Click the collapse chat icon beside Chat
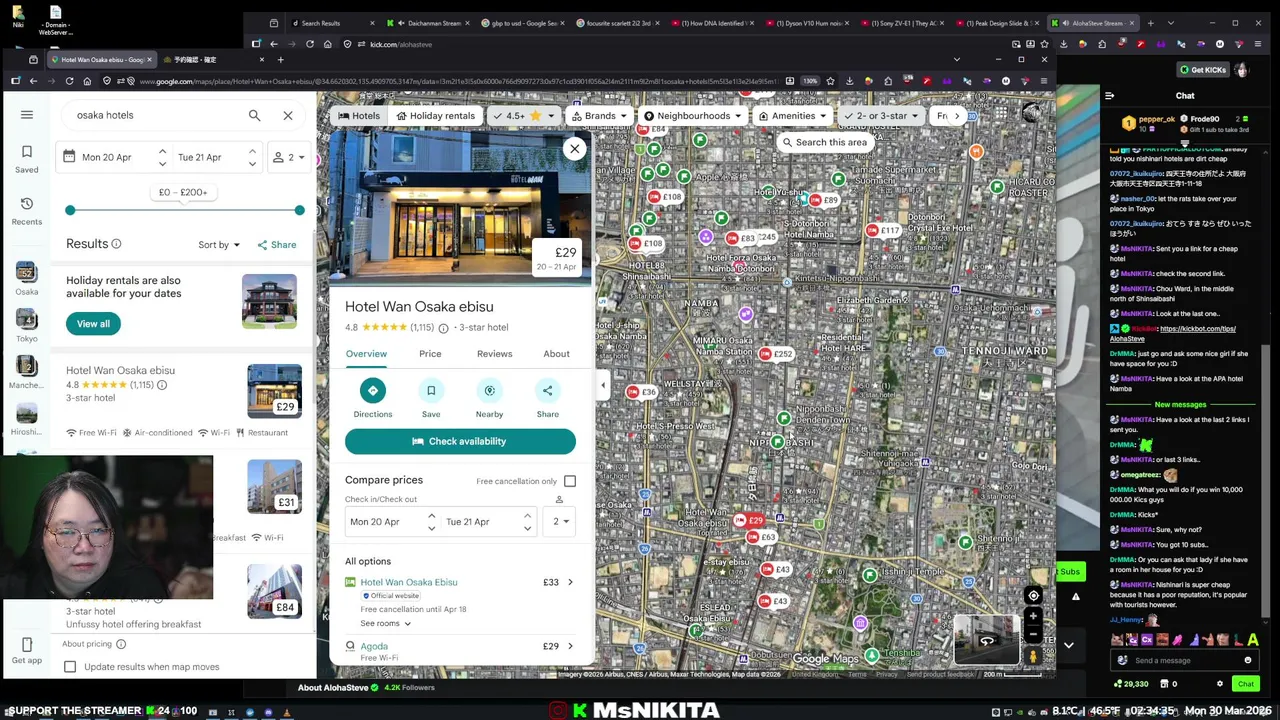This screenshot has height=720, width=1280. [1109, 96]
